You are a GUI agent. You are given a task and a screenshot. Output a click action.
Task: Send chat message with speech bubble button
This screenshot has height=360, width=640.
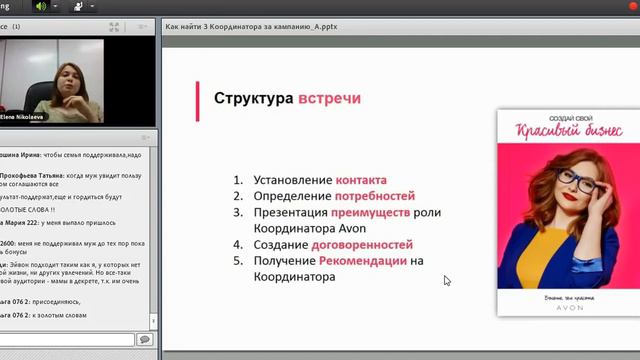coord(144,339)
